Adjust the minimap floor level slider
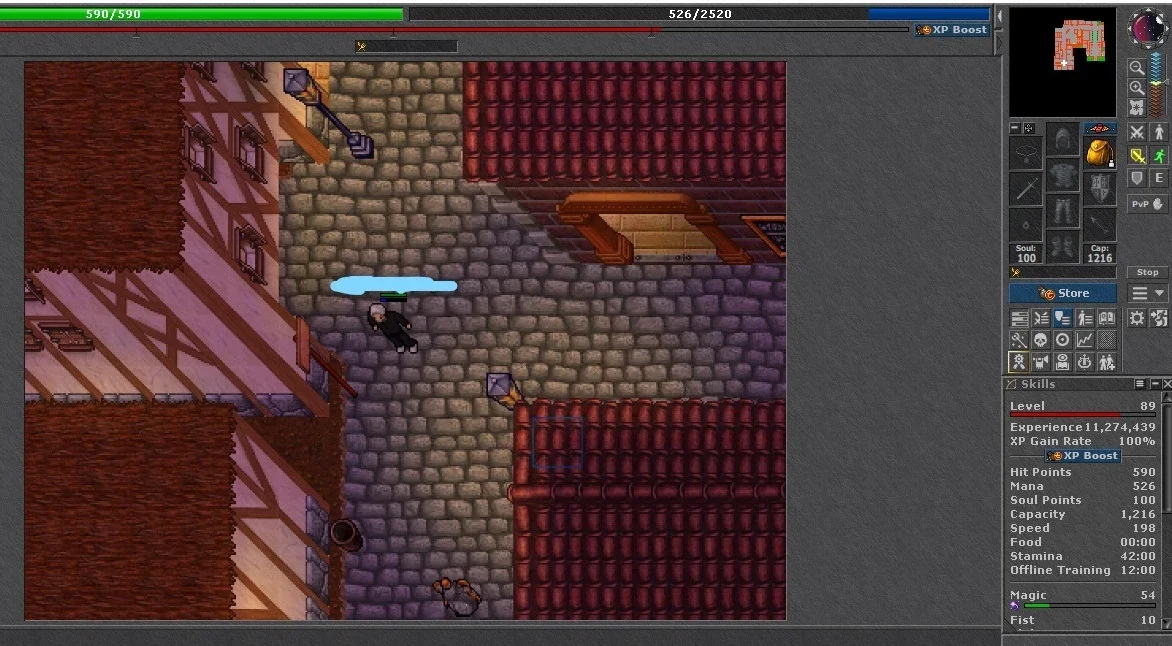Screen dimensions: 1172x646 pyautogui.click(x=1157, y=84)
